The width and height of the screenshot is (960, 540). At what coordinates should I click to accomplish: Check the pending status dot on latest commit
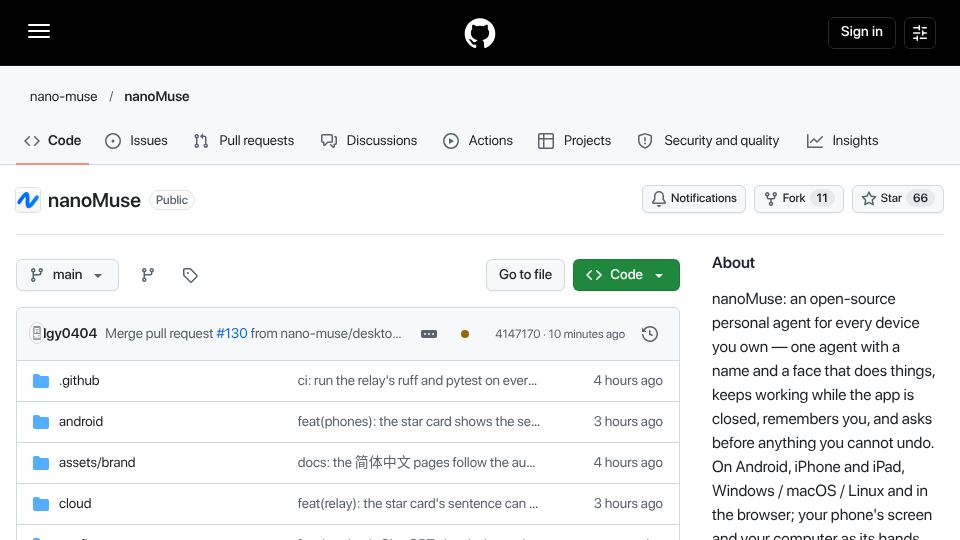465,334
